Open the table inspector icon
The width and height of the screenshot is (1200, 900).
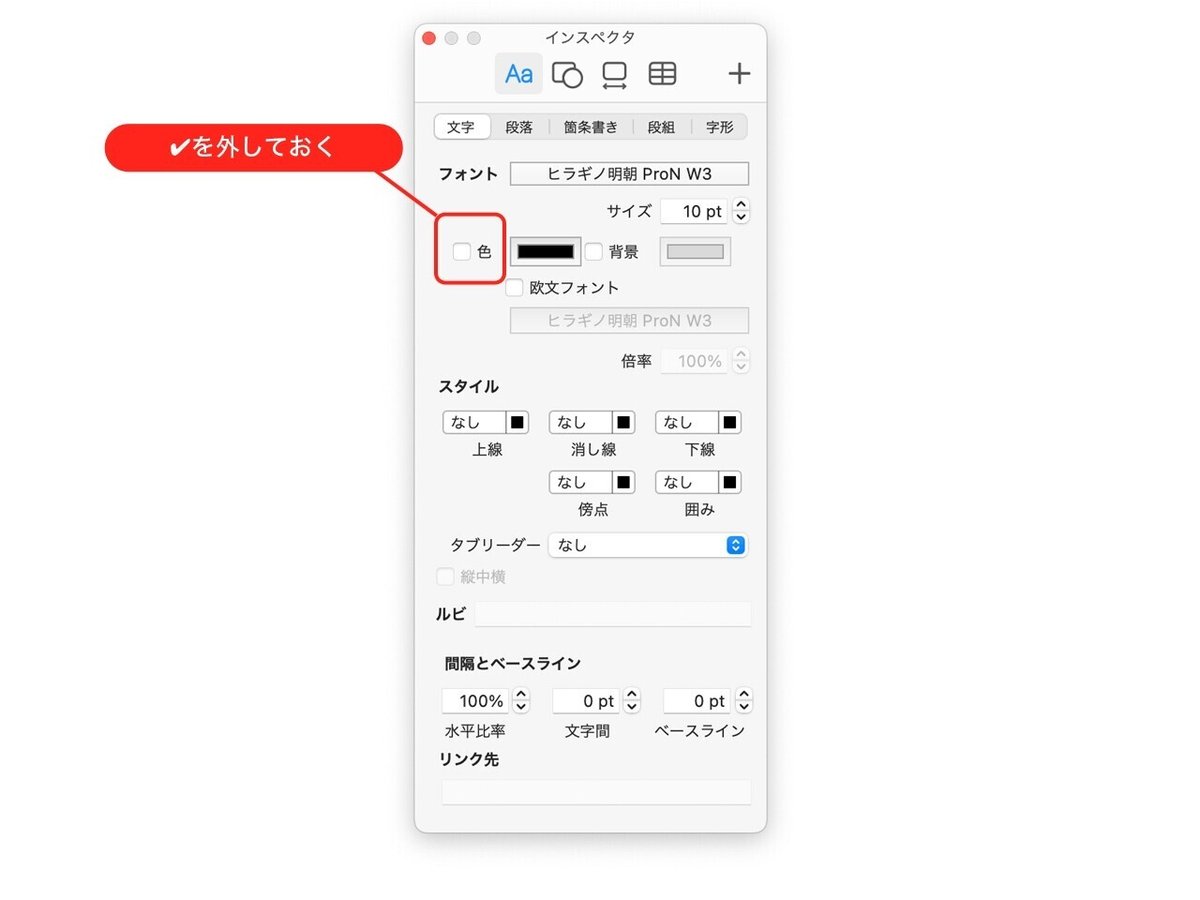point(662,73)
